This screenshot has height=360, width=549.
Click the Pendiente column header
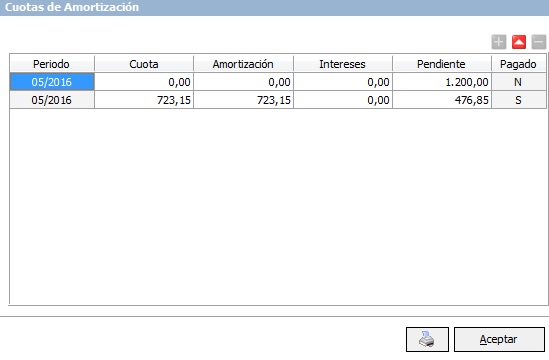point(442,64)
